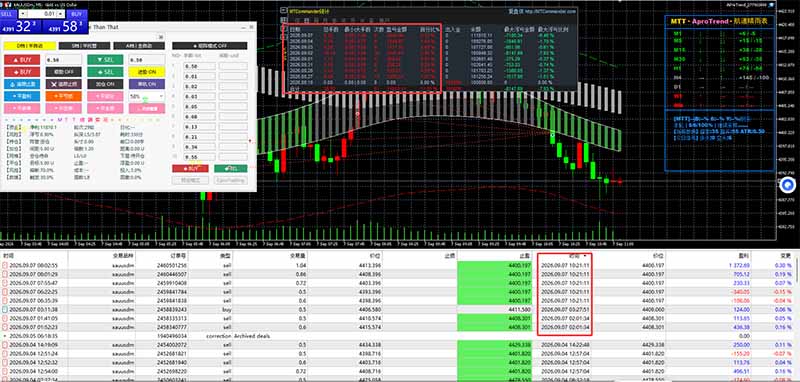Screen dimensions: 800x382
Task: Click the red ◆ BUY button in the second row
Action: [x=22, y=72]
